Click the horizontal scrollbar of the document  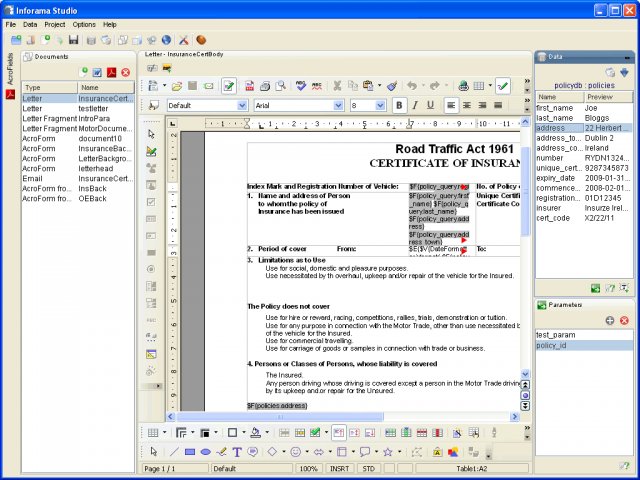[x=280, y=417]
